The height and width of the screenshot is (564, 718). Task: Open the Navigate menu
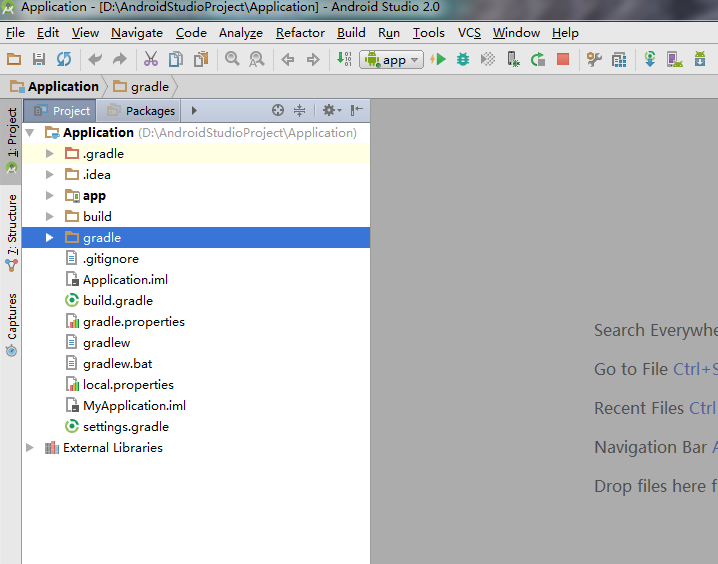click(x=137, y=33)
